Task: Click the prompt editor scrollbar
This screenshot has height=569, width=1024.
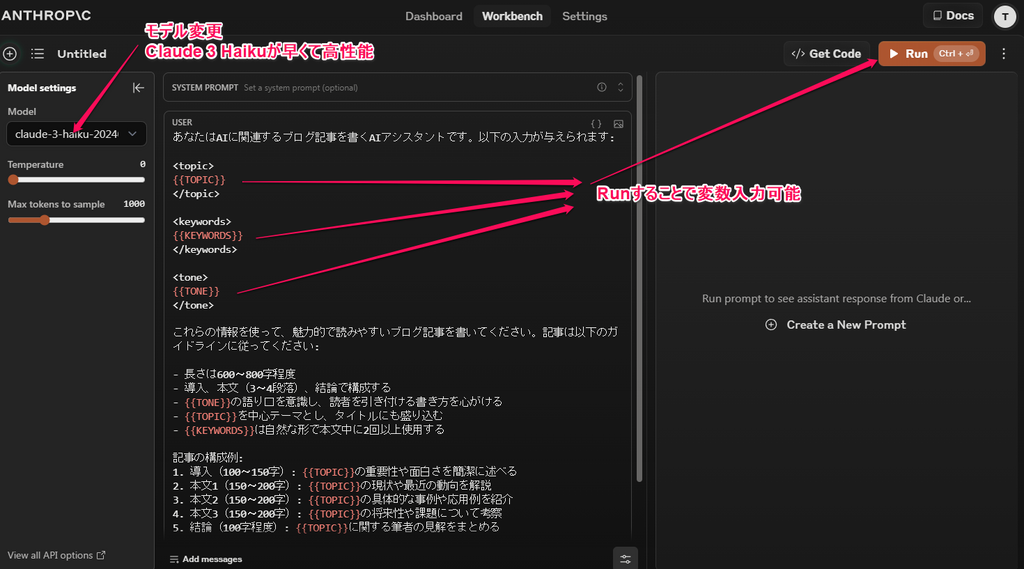Action: (x=639, y=279)
